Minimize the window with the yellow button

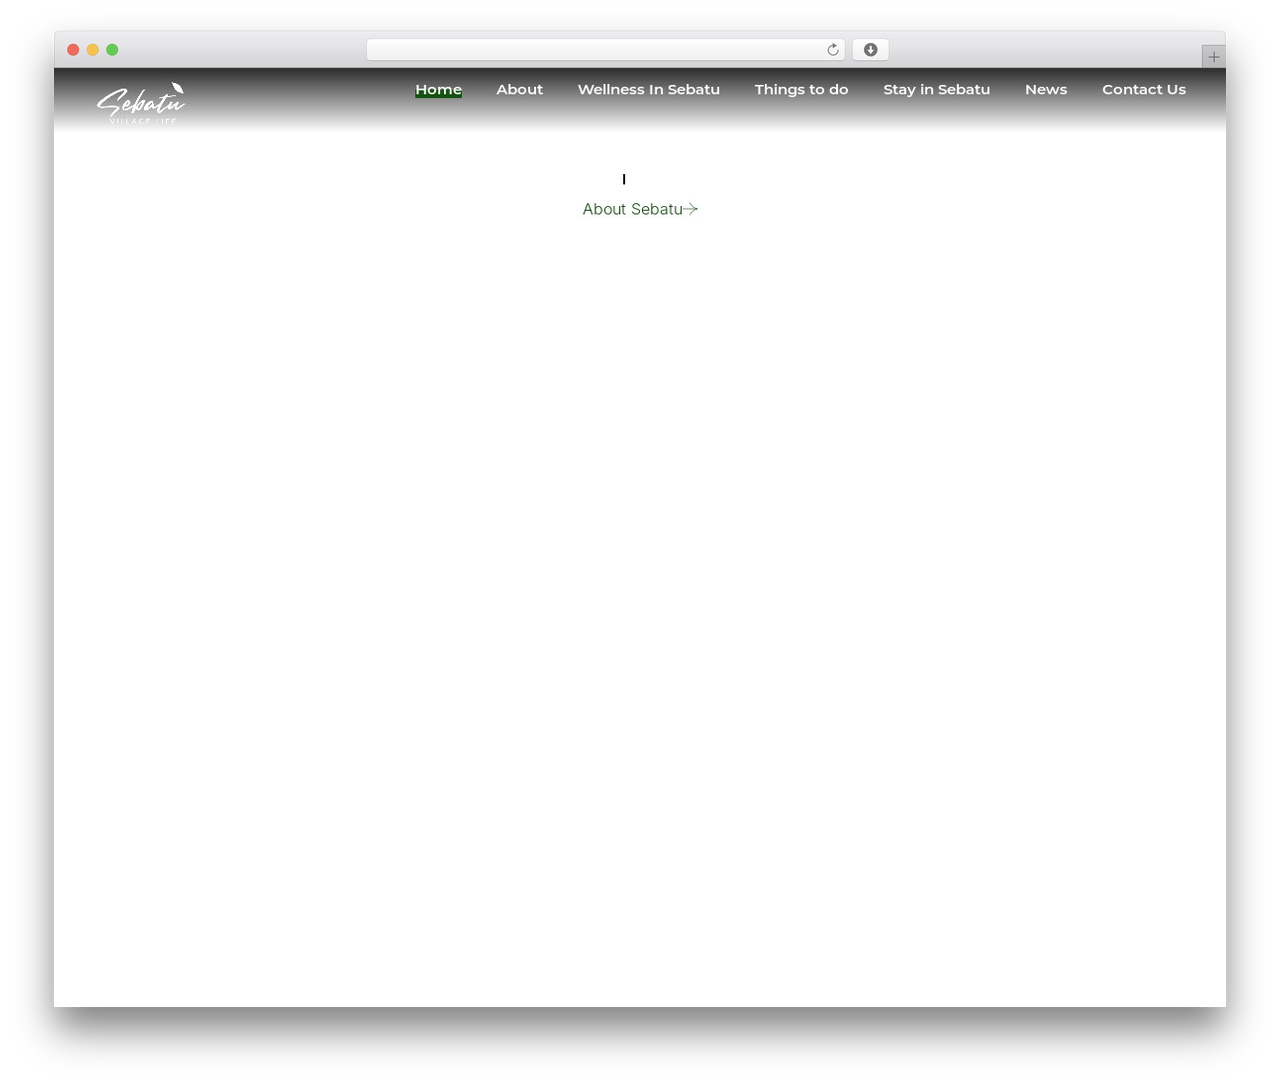coord(93,50)
